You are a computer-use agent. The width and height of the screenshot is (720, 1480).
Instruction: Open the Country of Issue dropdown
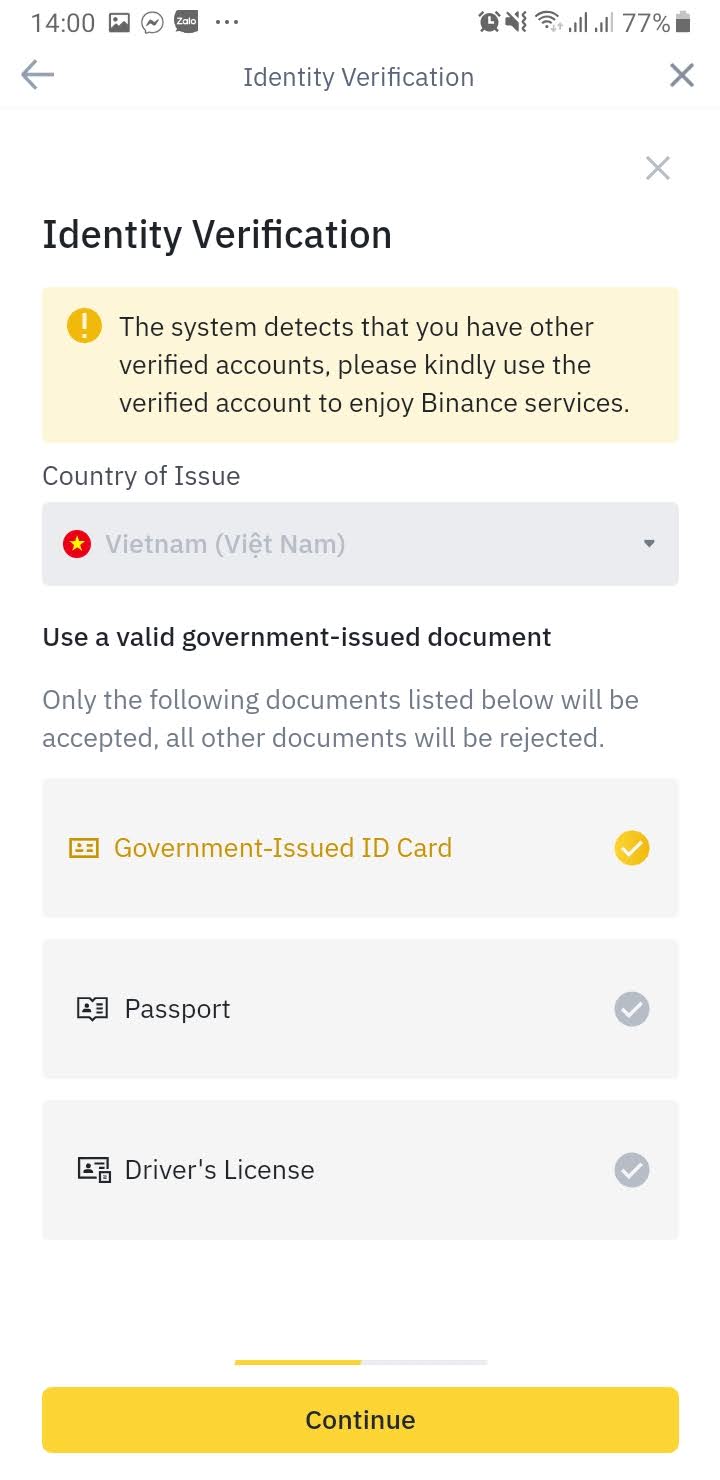coord(360,544)
